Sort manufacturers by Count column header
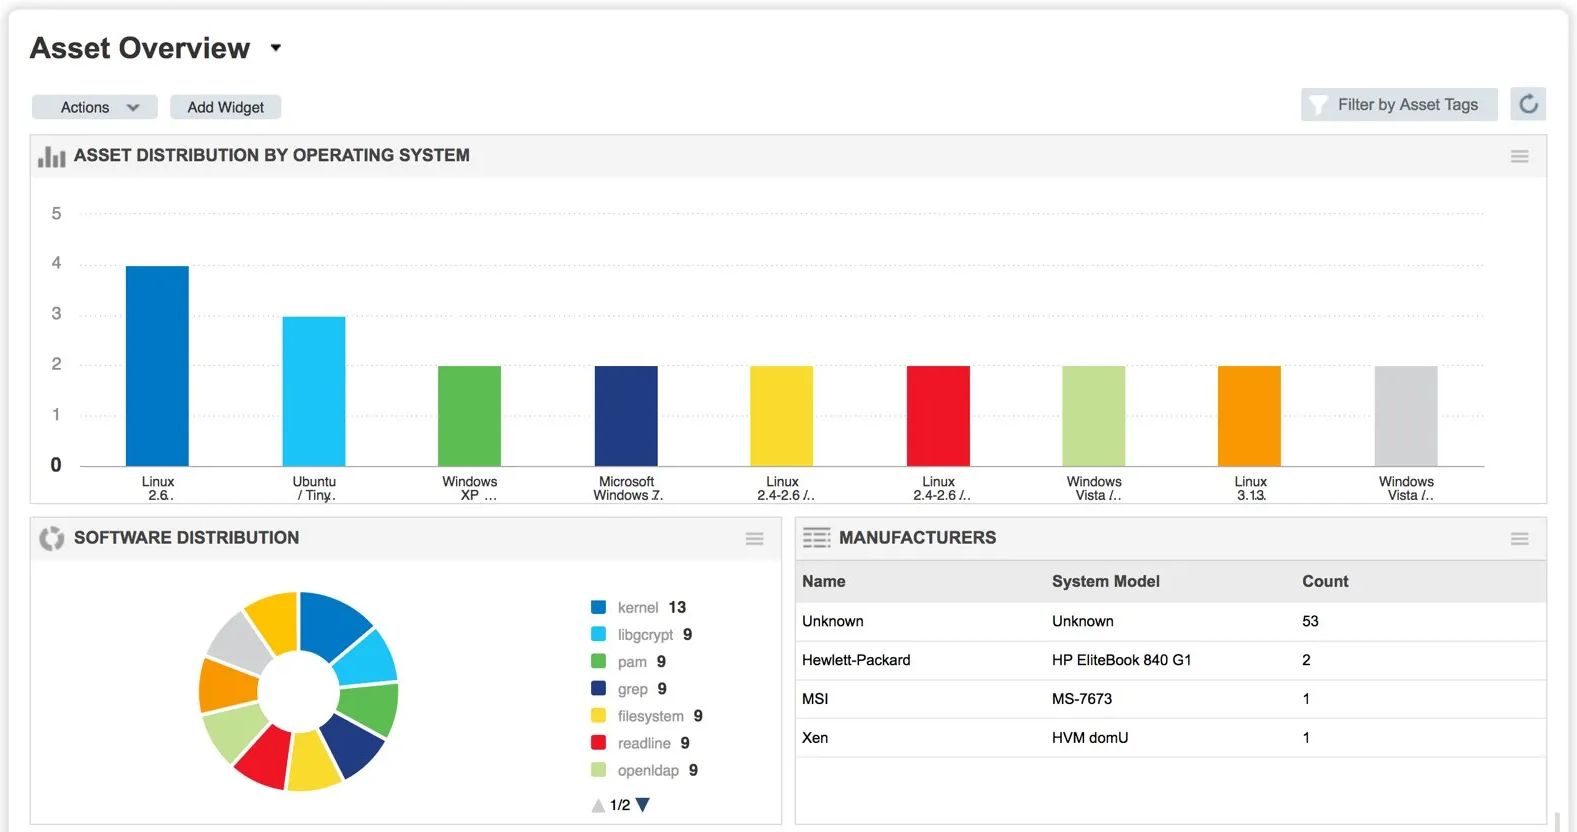The height and width of the screenshot is (832, 1577). [x=1325, y=582]
